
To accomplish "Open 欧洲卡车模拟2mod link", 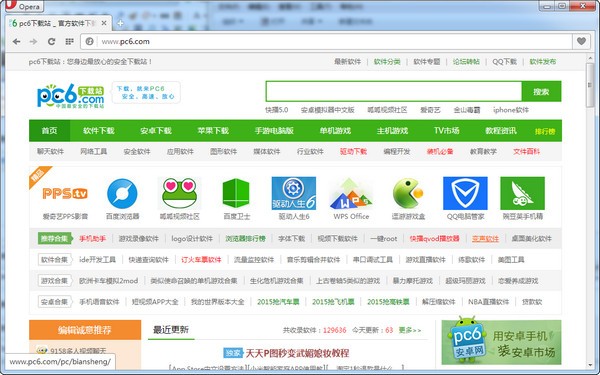I will pos(109,281).
